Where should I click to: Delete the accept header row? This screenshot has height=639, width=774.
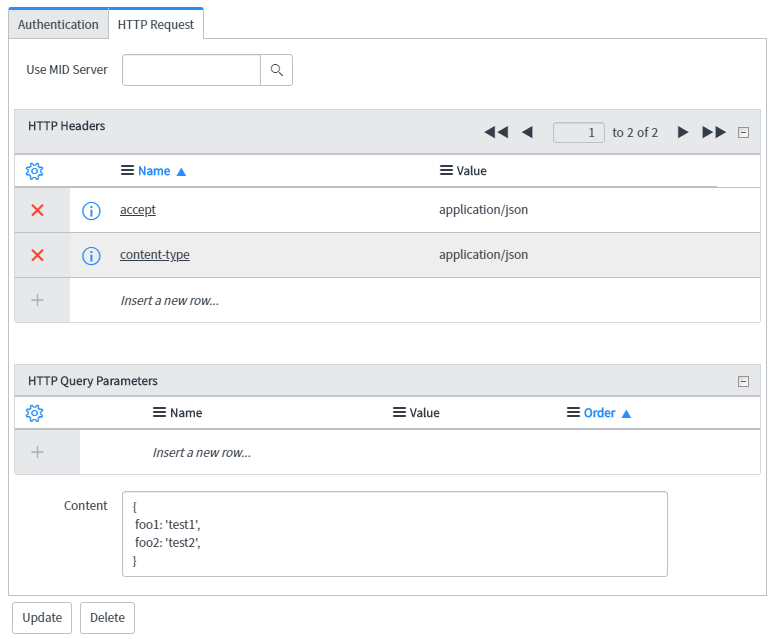[38, 210]
